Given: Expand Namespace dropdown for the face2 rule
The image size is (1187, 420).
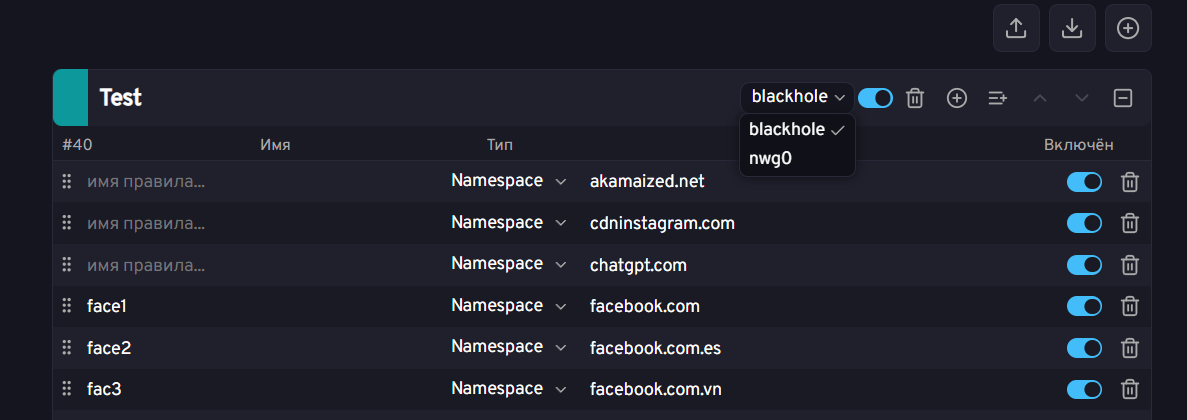Looking at the screenshot, I should tap(508, 348).
